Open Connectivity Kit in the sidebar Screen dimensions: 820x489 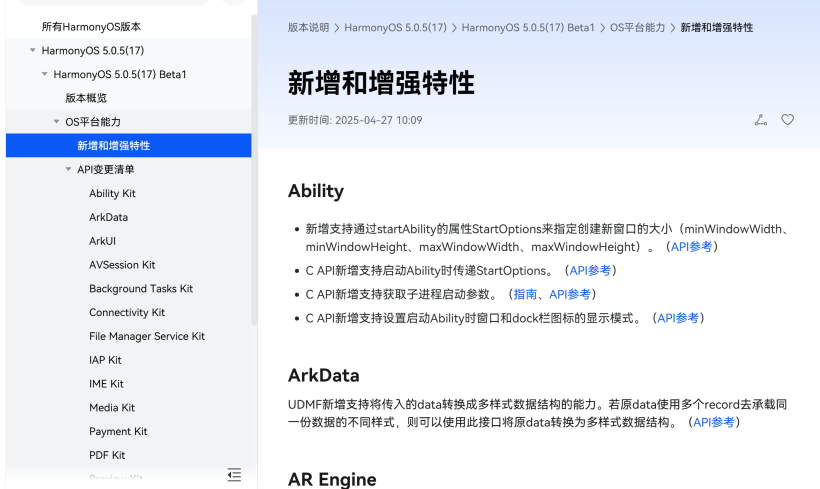point(127,312)
